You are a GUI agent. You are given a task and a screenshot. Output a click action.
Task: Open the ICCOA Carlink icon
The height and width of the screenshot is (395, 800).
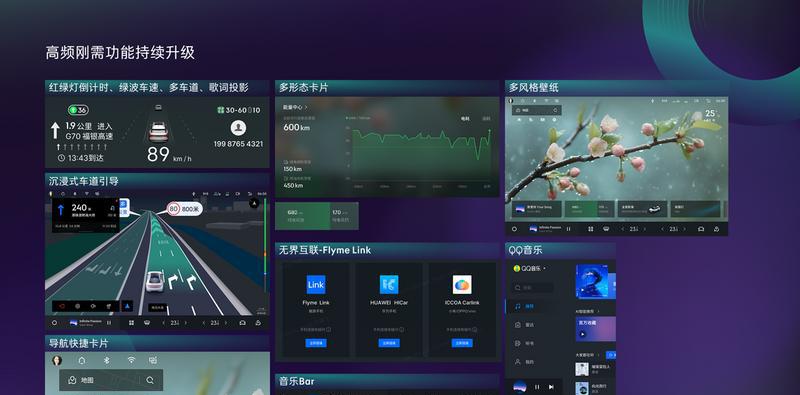[x=462, y=284]
